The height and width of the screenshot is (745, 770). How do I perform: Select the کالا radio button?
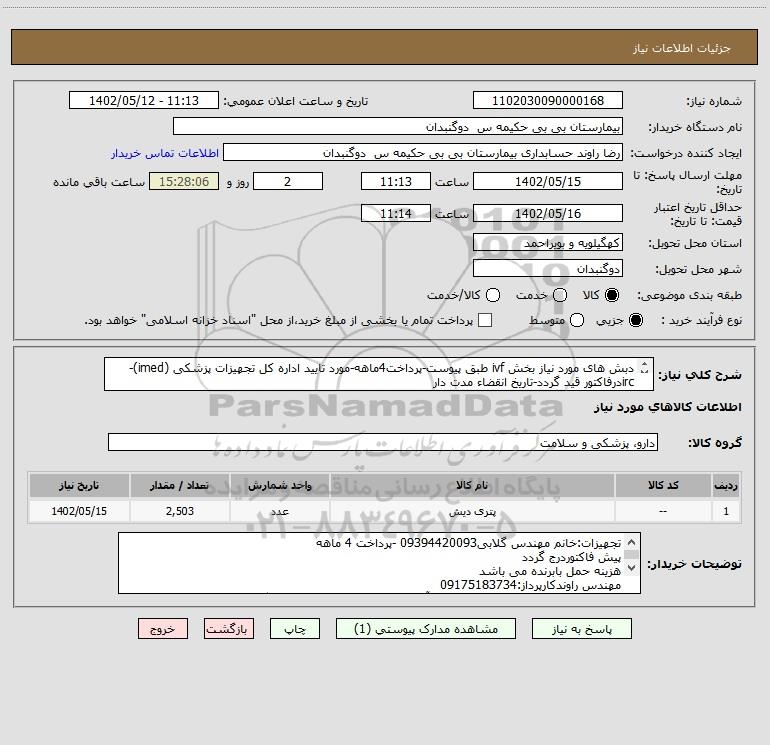tap(612, 295)
